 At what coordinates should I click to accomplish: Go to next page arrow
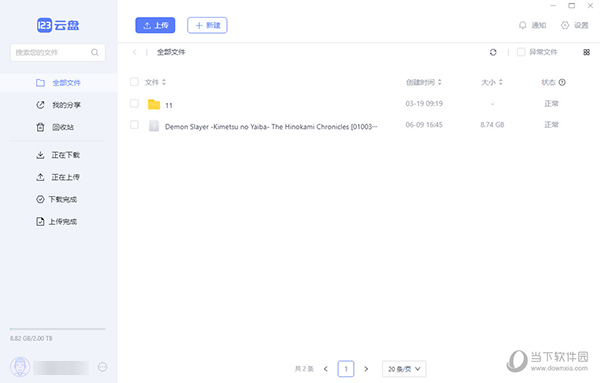[x=366, y=369]
